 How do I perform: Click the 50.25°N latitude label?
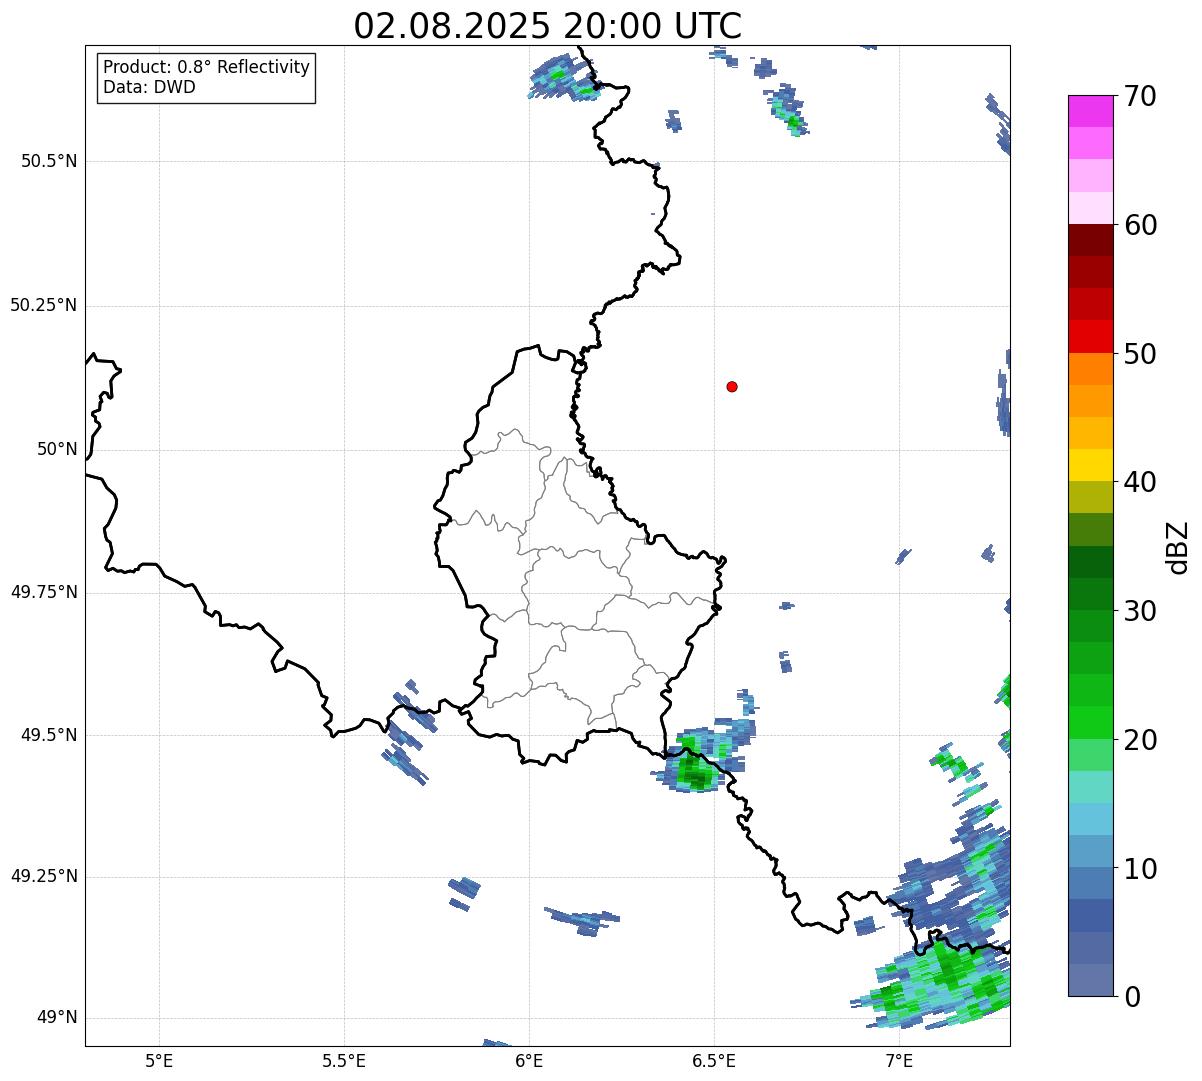(x=43, y=305)
